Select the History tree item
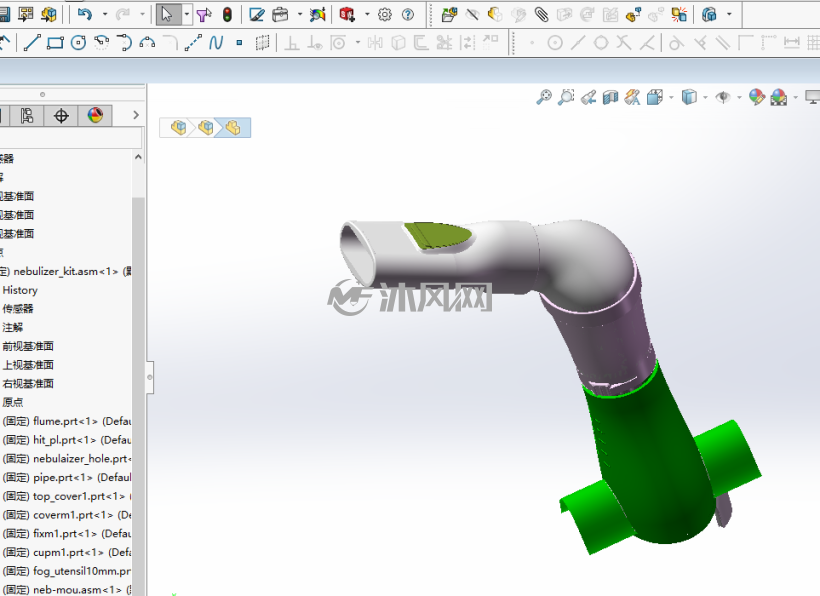The height and width of the screenshot is (596, 820). coord(20,290)
